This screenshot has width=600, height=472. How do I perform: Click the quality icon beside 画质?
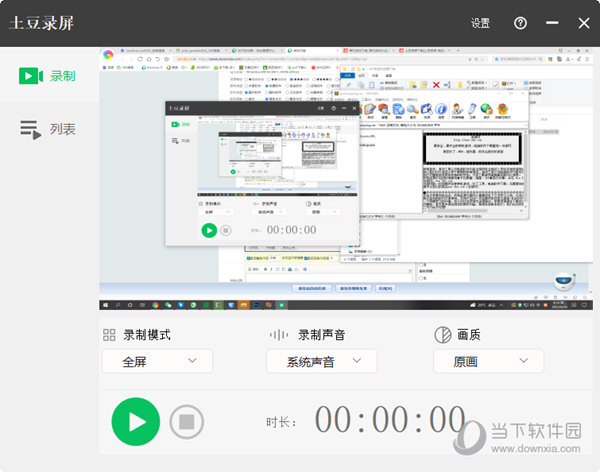(443, 335)
